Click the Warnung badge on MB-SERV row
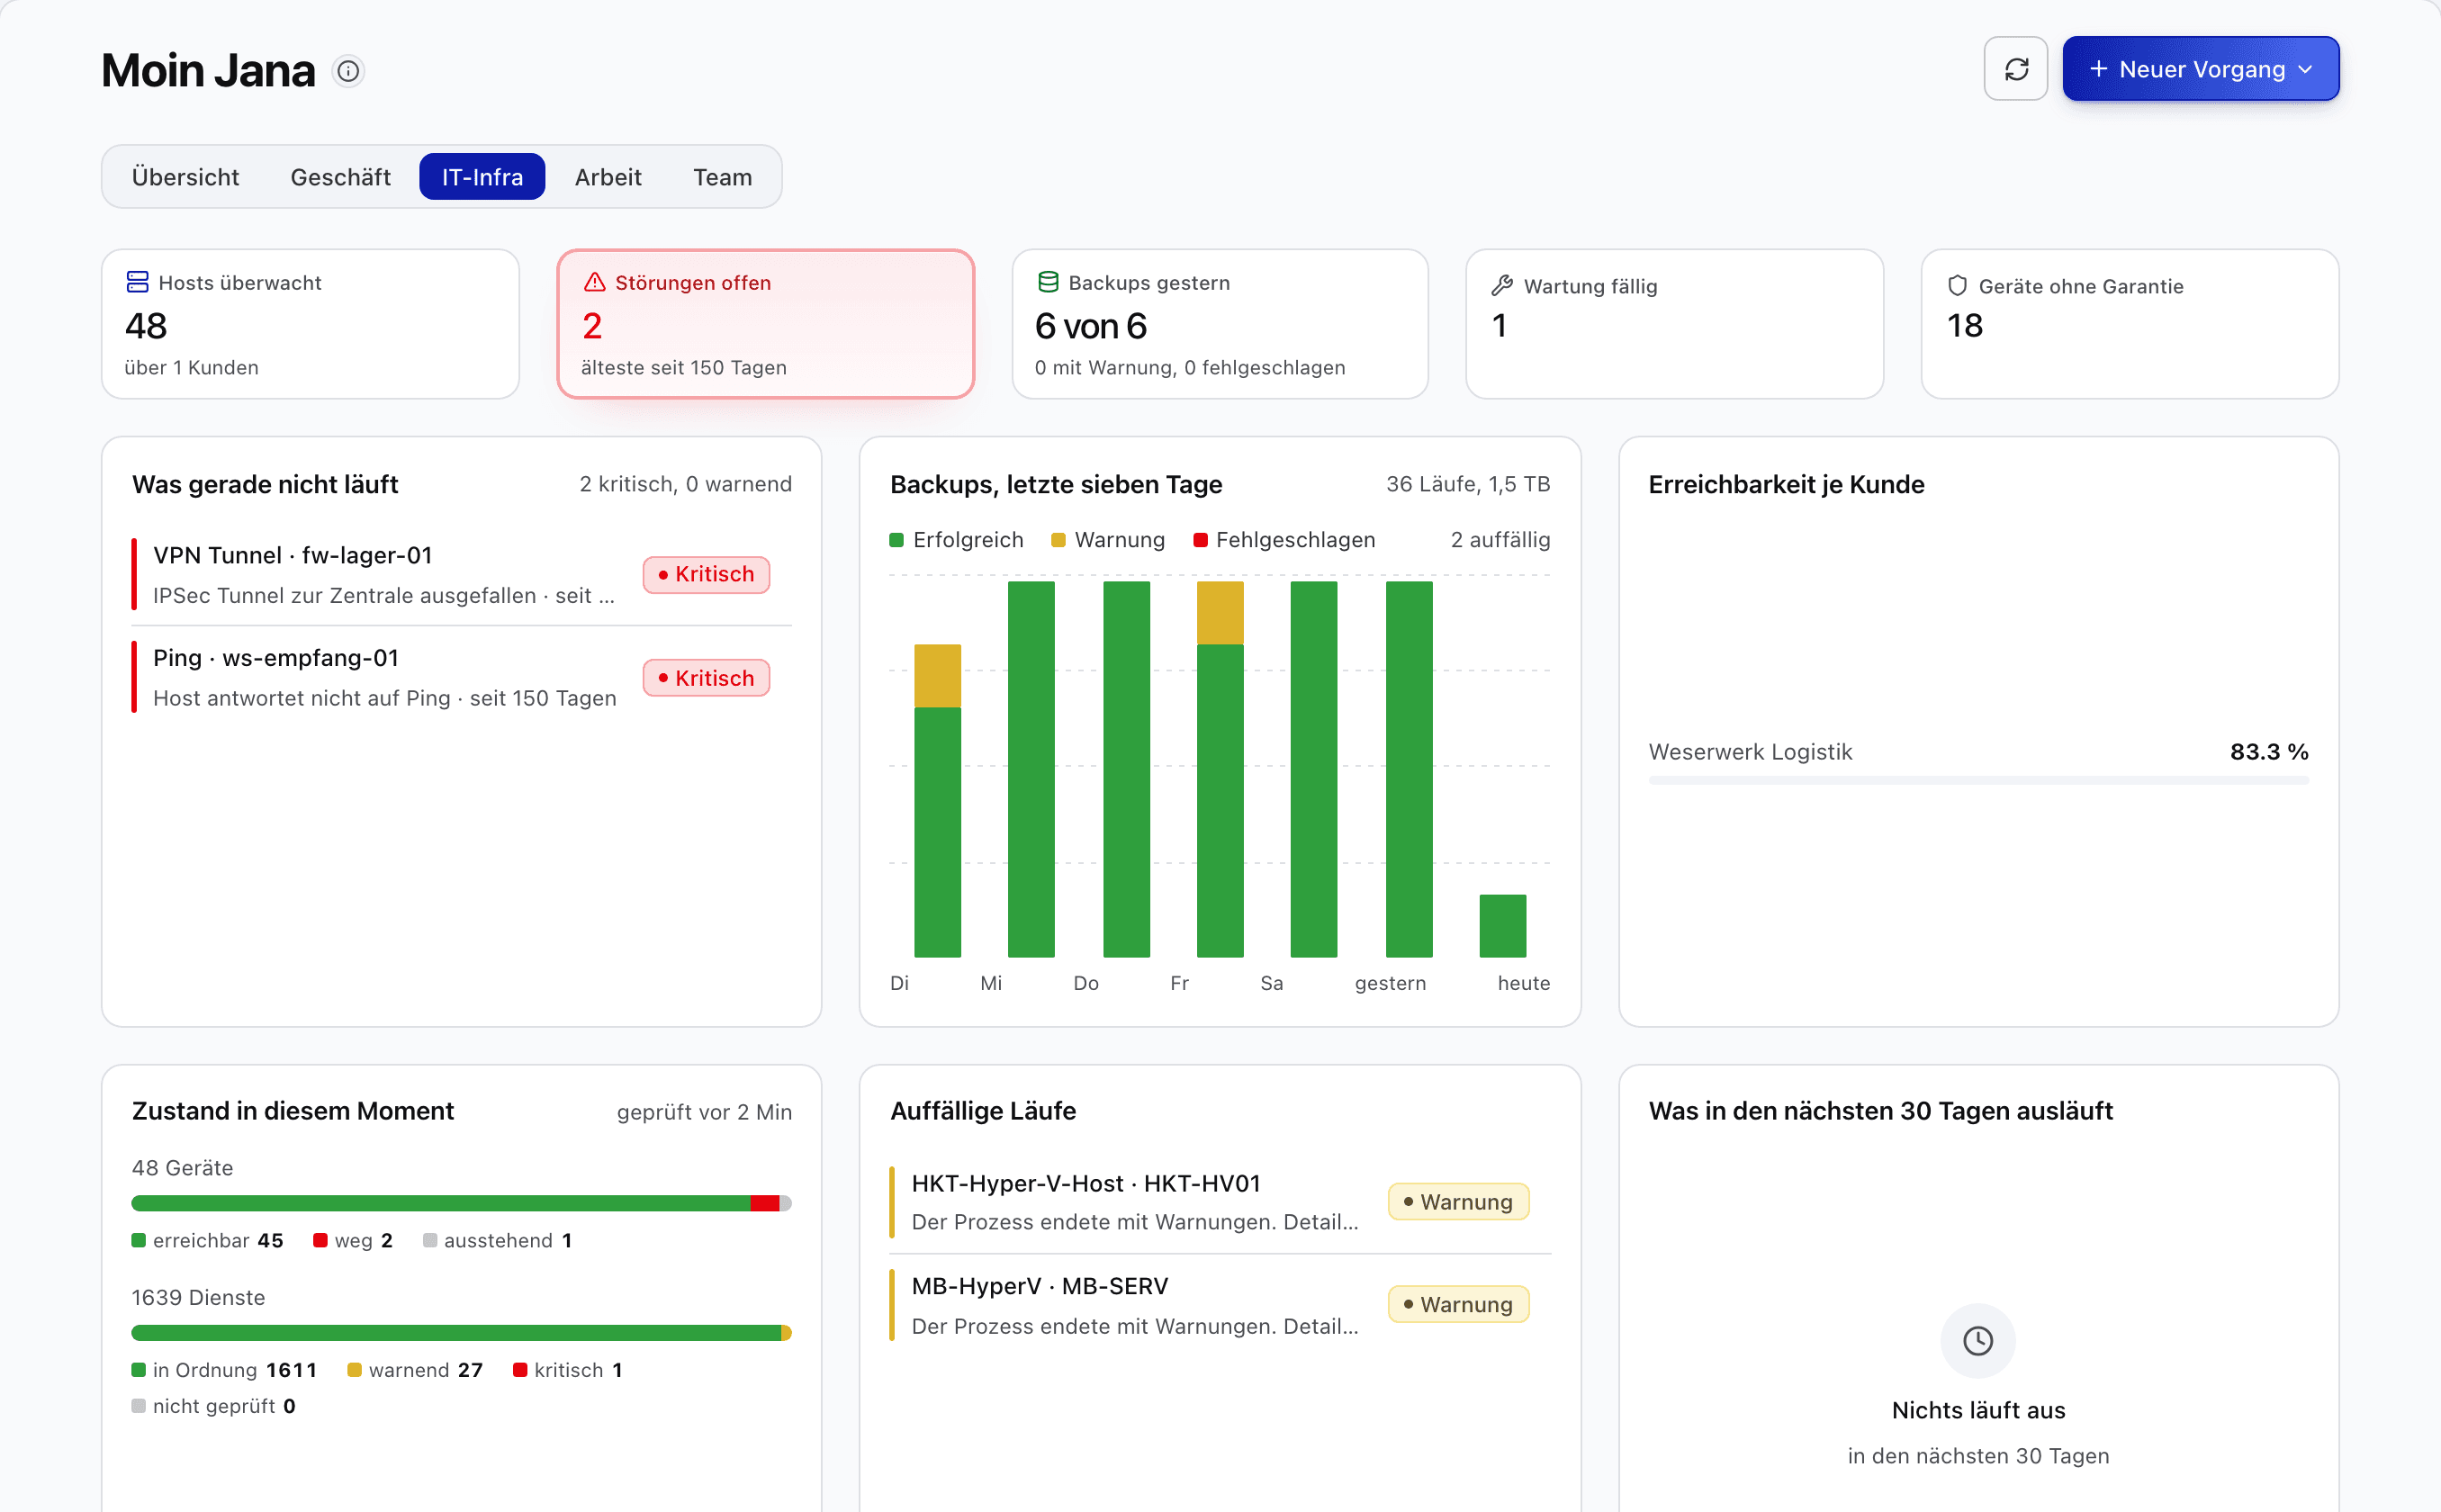 click(1458, 1305)
